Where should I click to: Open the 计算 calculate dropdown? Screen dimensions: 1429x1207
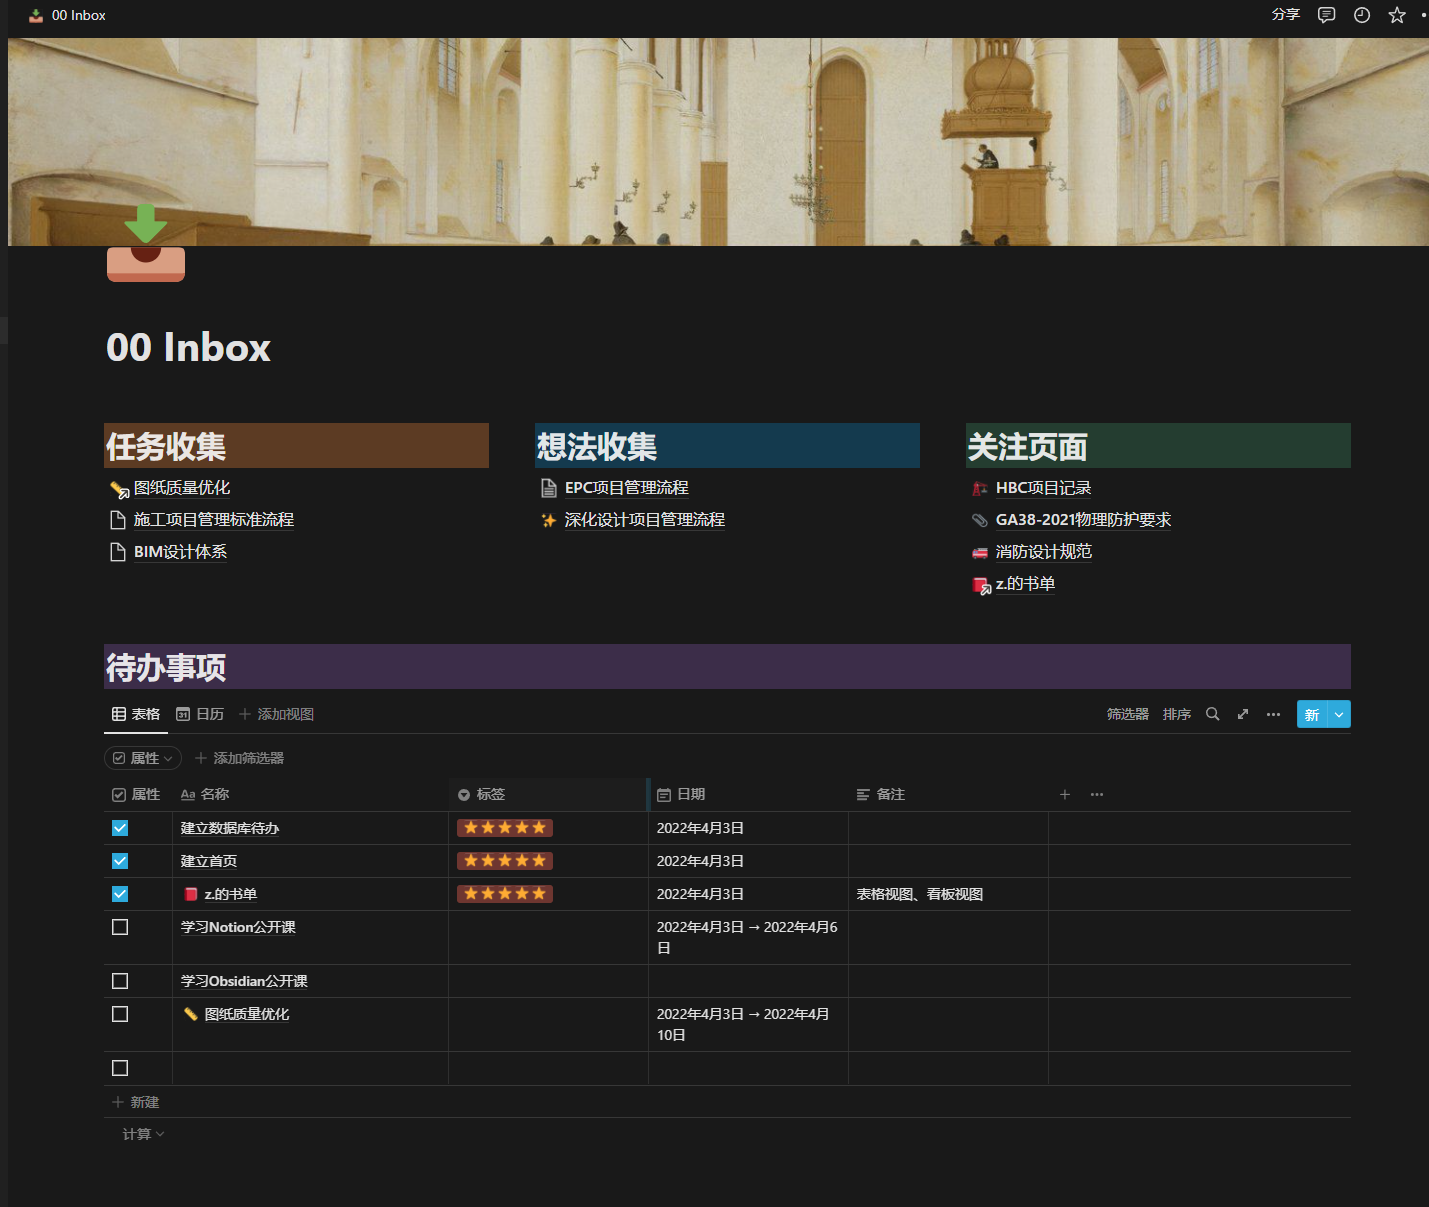[143, 1134]
